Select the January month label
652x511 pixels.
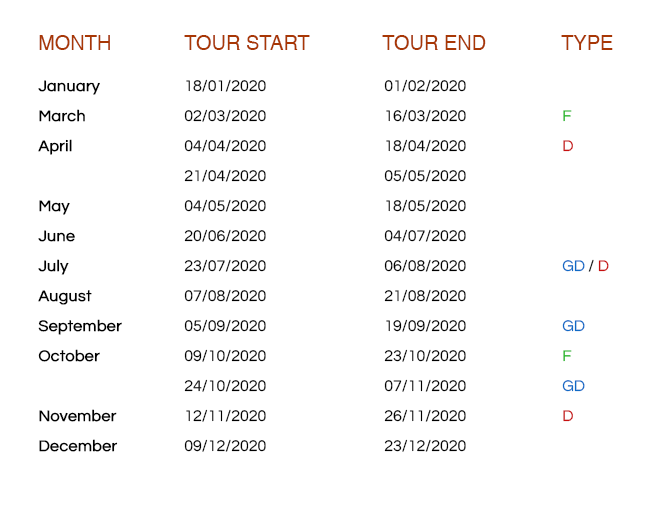coord(69,86)
